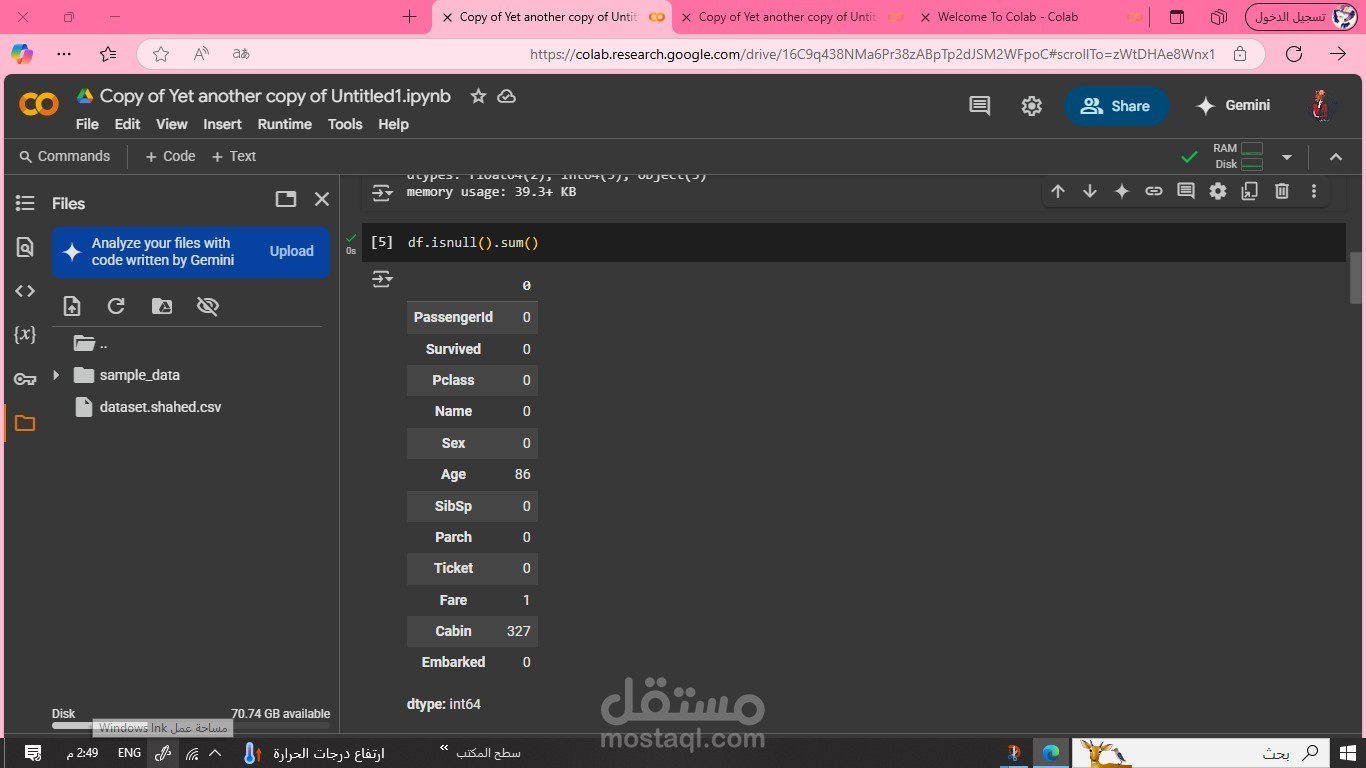Open the Insert menu
The height and width of the screenshot is (768, 1366).
[222, 124]
